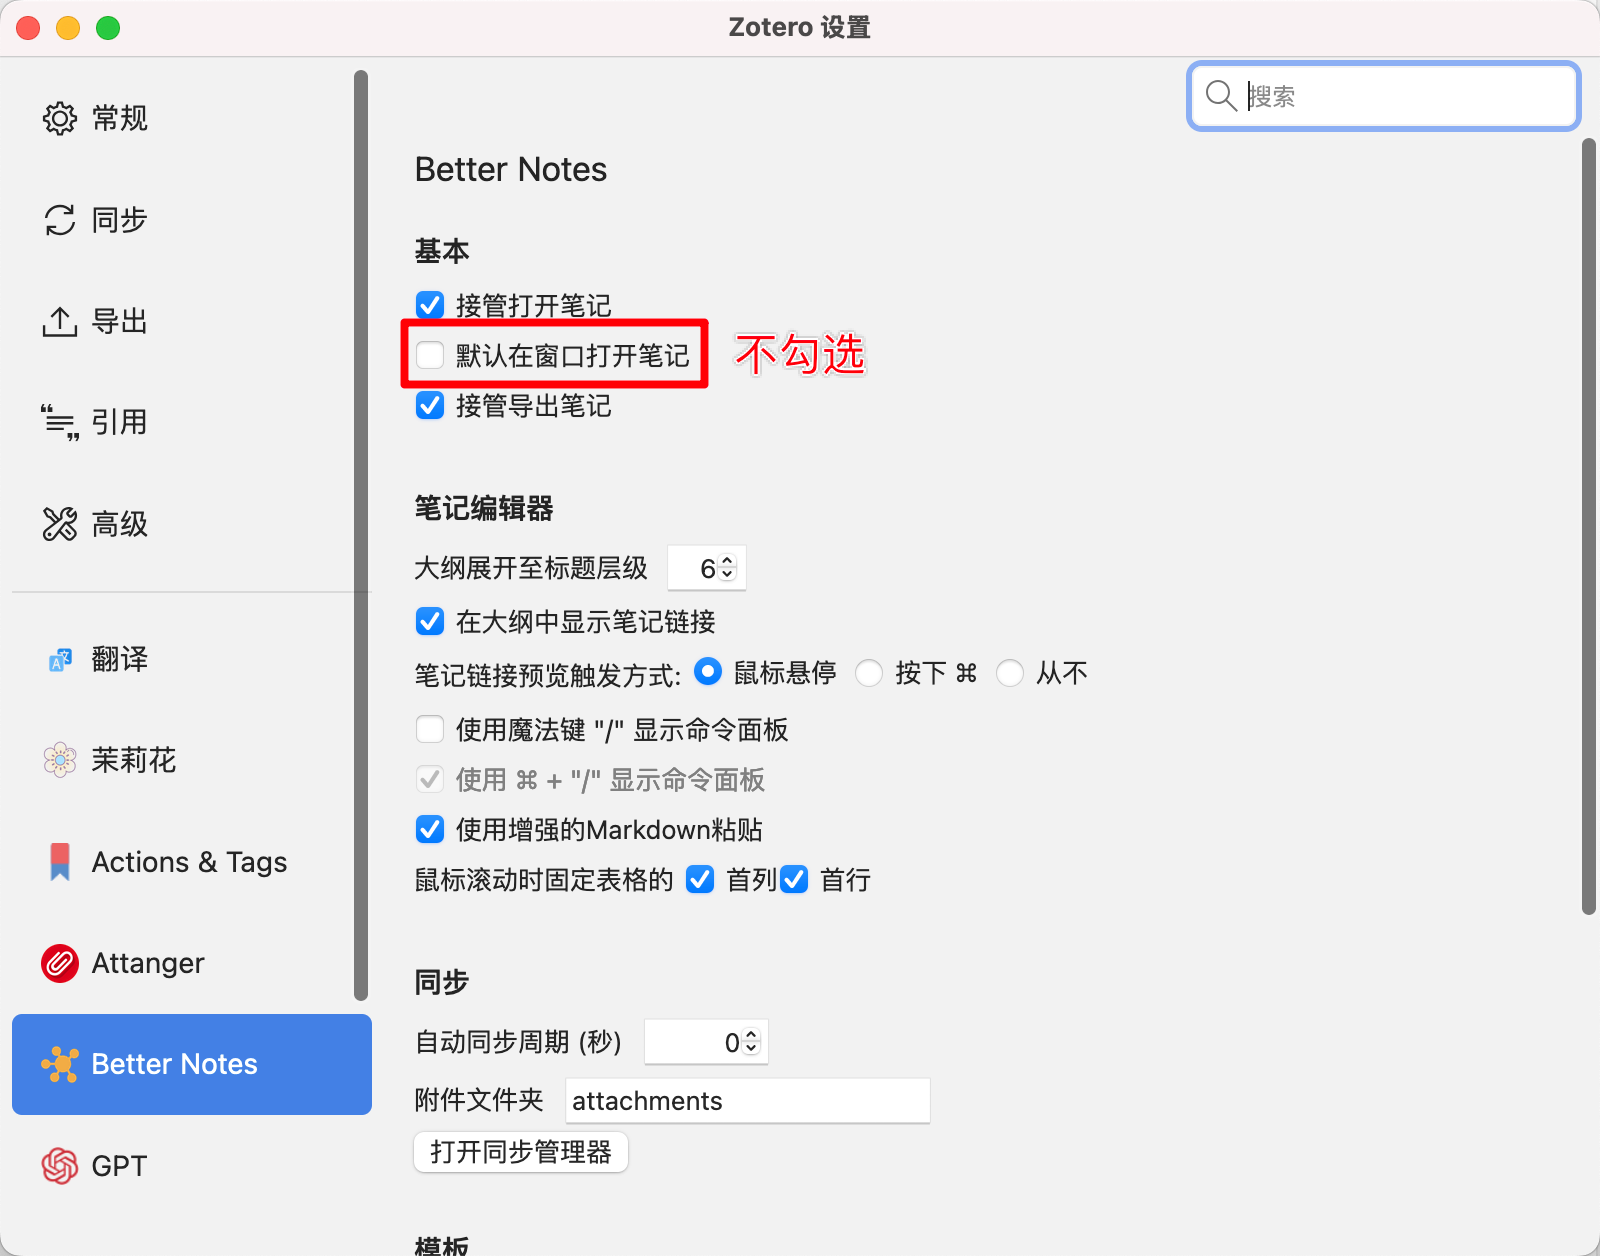
Task: Click stepper arrows of 自动同步周期
Action: pyautogui.click(x=751, y=1042)
